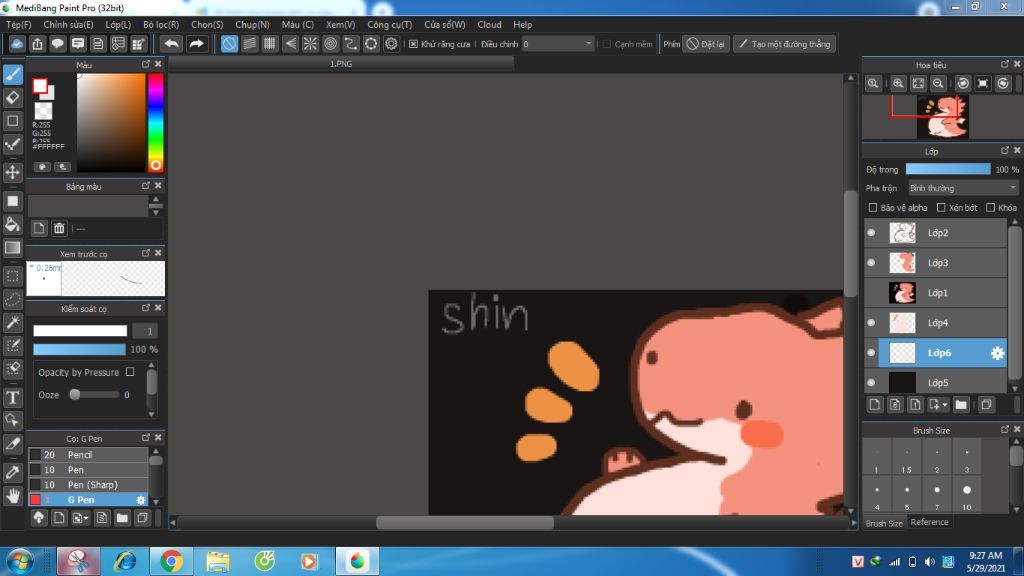Select the Move tool with four arrows
This screenshot has width=1024, height=576.
pos(13,172)
